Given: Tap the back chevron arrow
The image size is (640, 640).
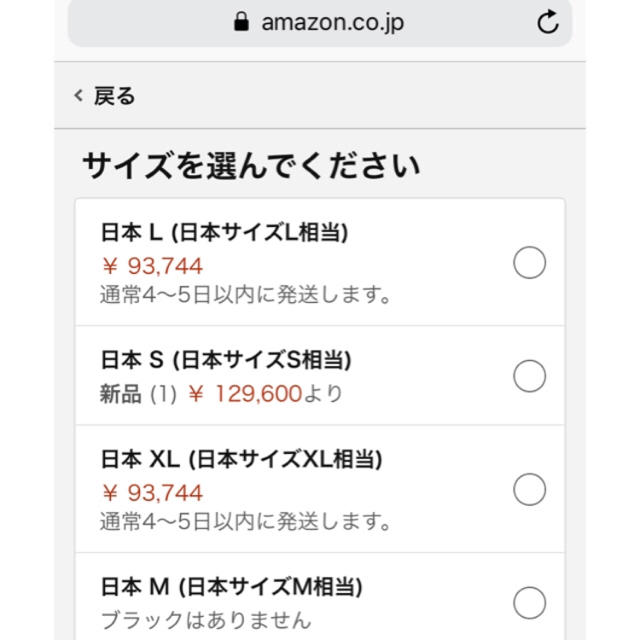Looking at the screenshot, I should click(78, 96).
